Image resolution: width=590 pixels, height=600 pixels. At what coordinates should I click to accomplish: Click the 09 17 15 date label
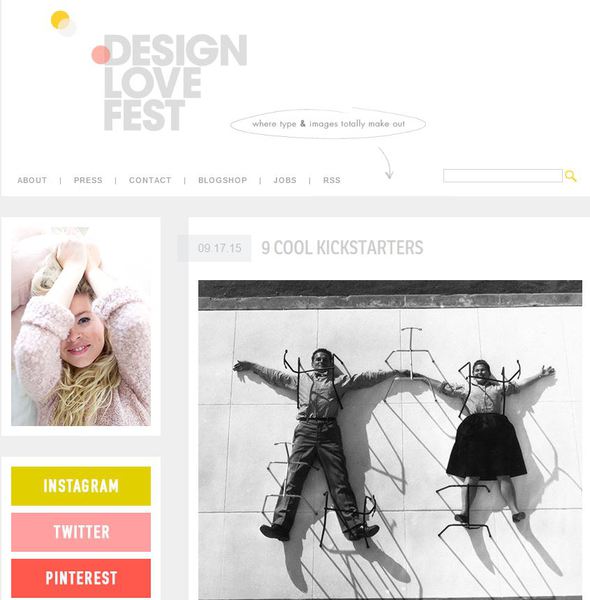coord(220,248)
